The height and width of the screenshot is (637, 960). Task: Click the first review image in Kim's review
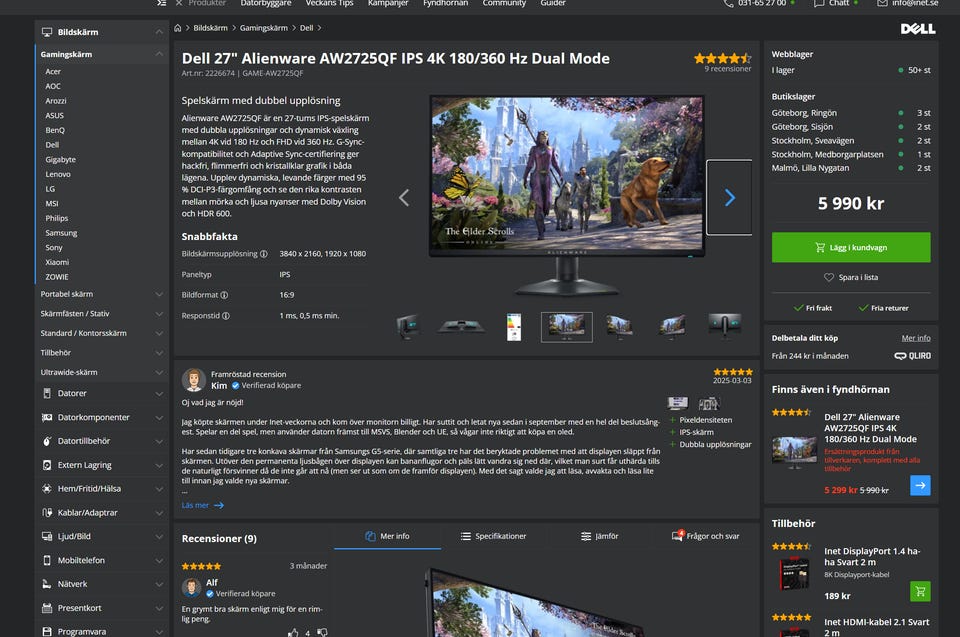click(x=678, y=403)
